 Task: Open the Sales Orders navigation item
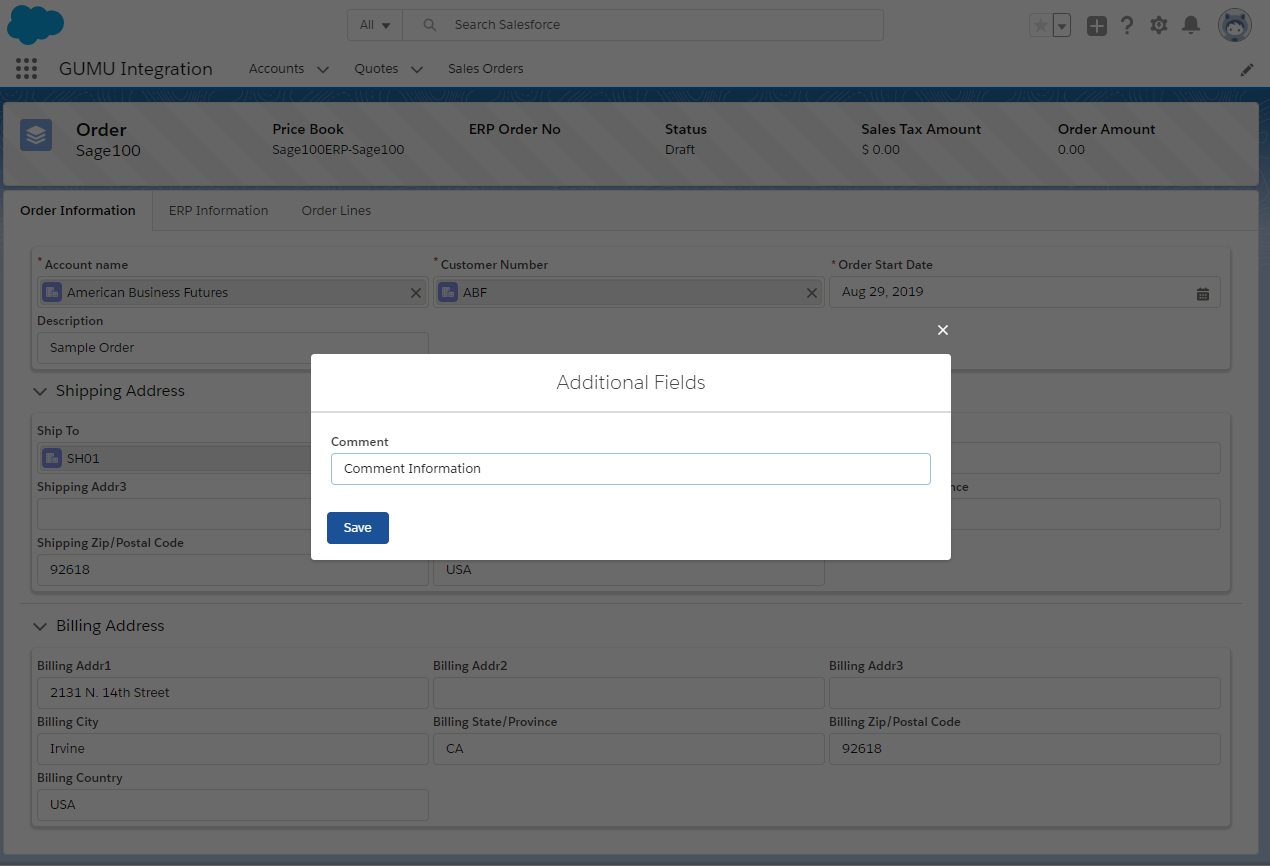tap(485, 69)
